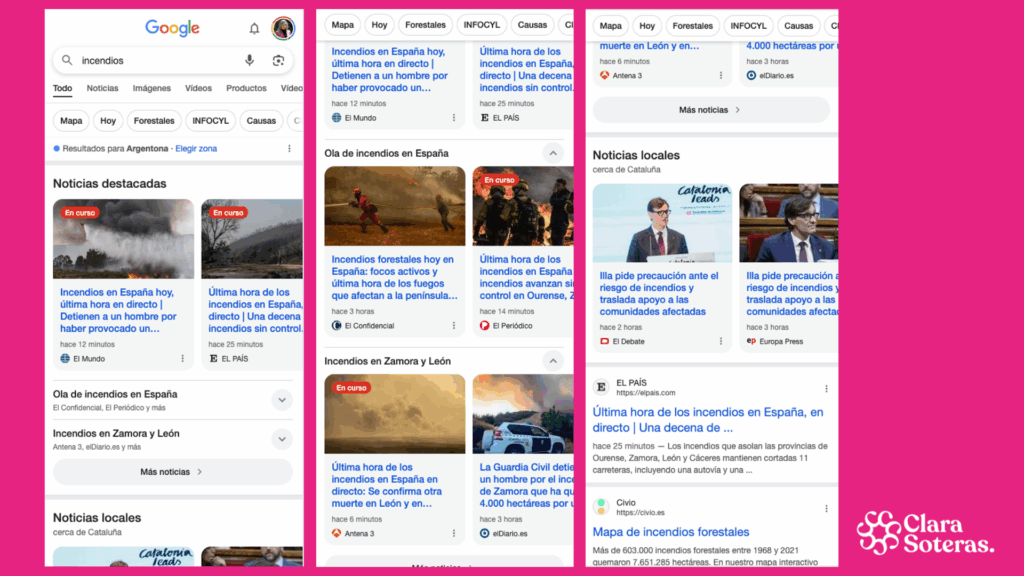Open three-dot menu on El Confidencial card
Viewport: 1024px width, 576px height.
454,325
